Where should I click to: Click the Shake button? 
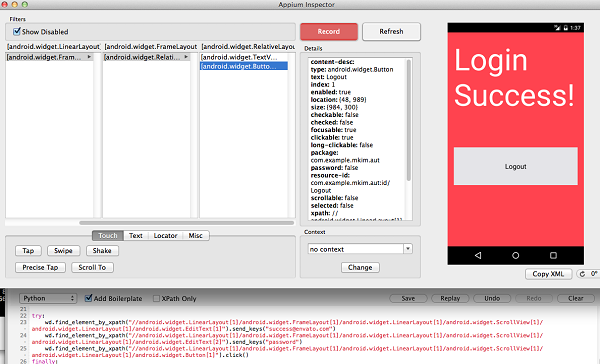click(102, 251)
